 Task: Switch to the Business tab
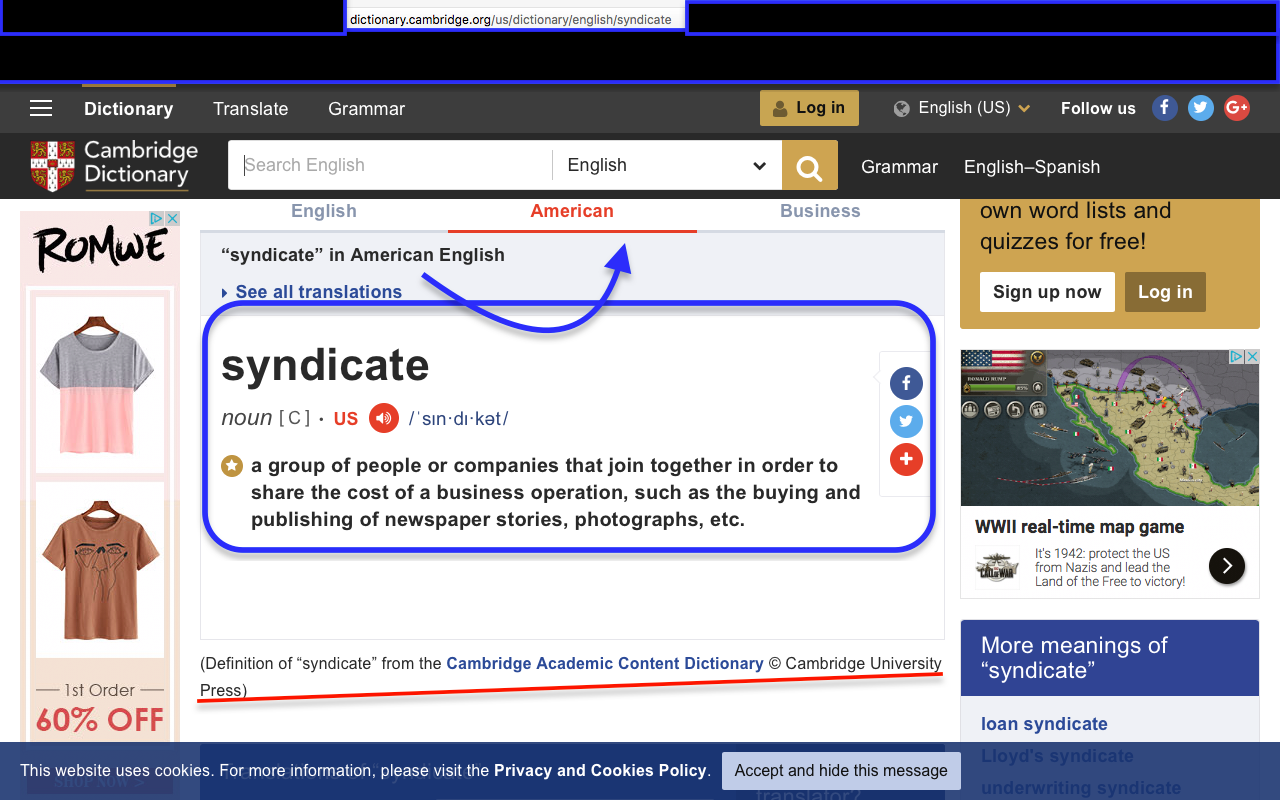click(820, 211)
